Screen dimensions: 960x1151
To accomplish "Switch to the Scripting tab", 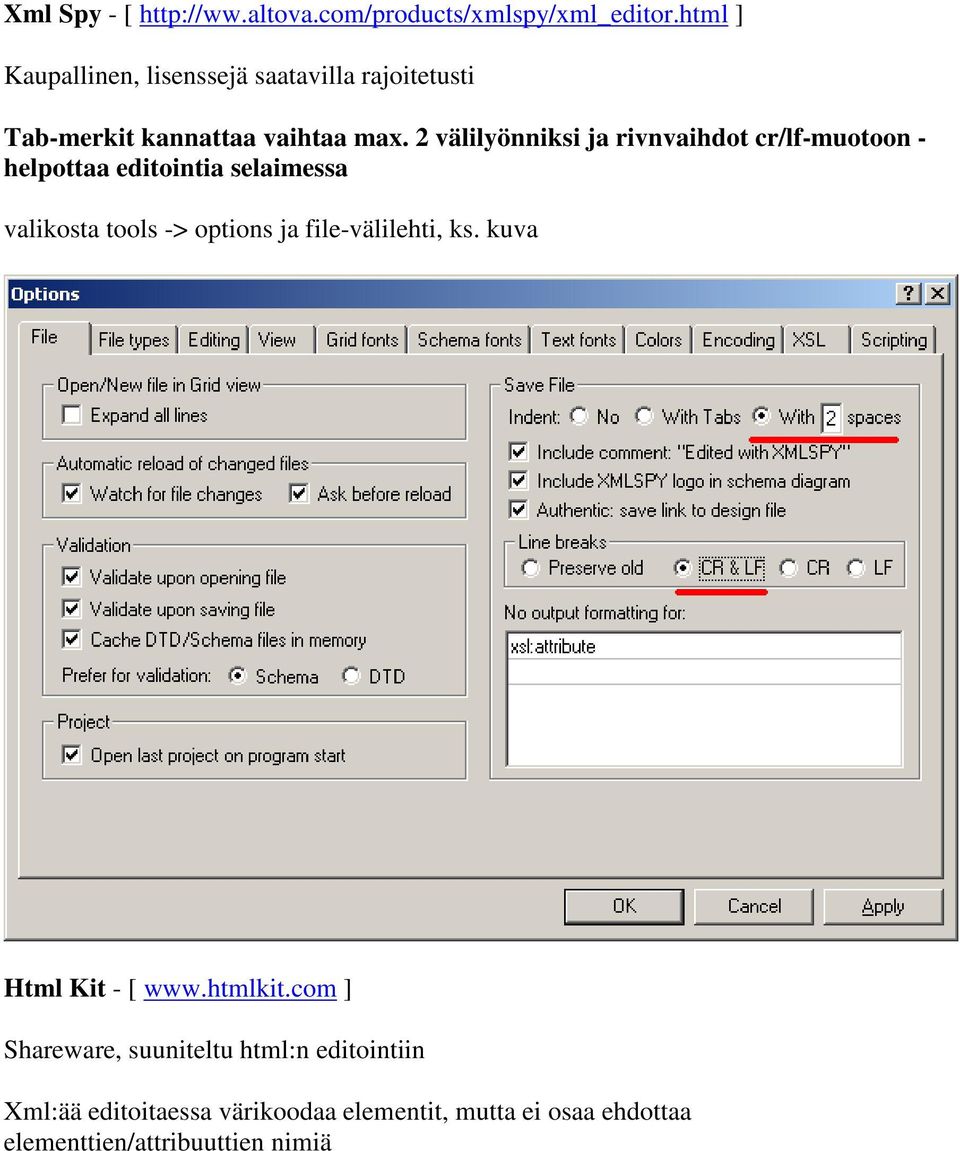I will pos(893,340).
